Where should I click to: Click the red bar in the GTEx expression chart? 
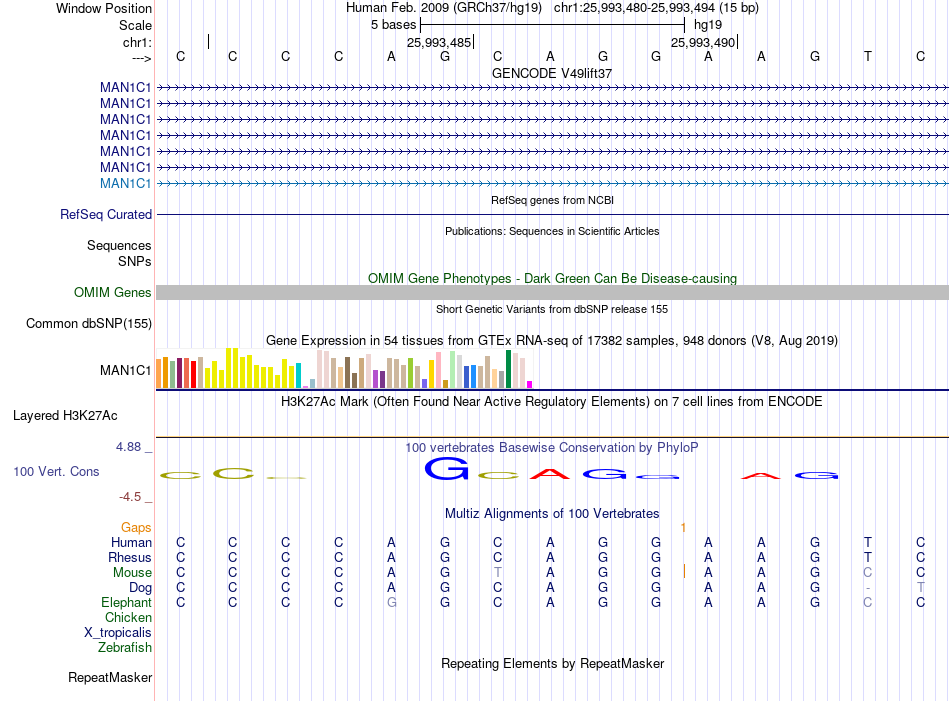pos(193,374)
